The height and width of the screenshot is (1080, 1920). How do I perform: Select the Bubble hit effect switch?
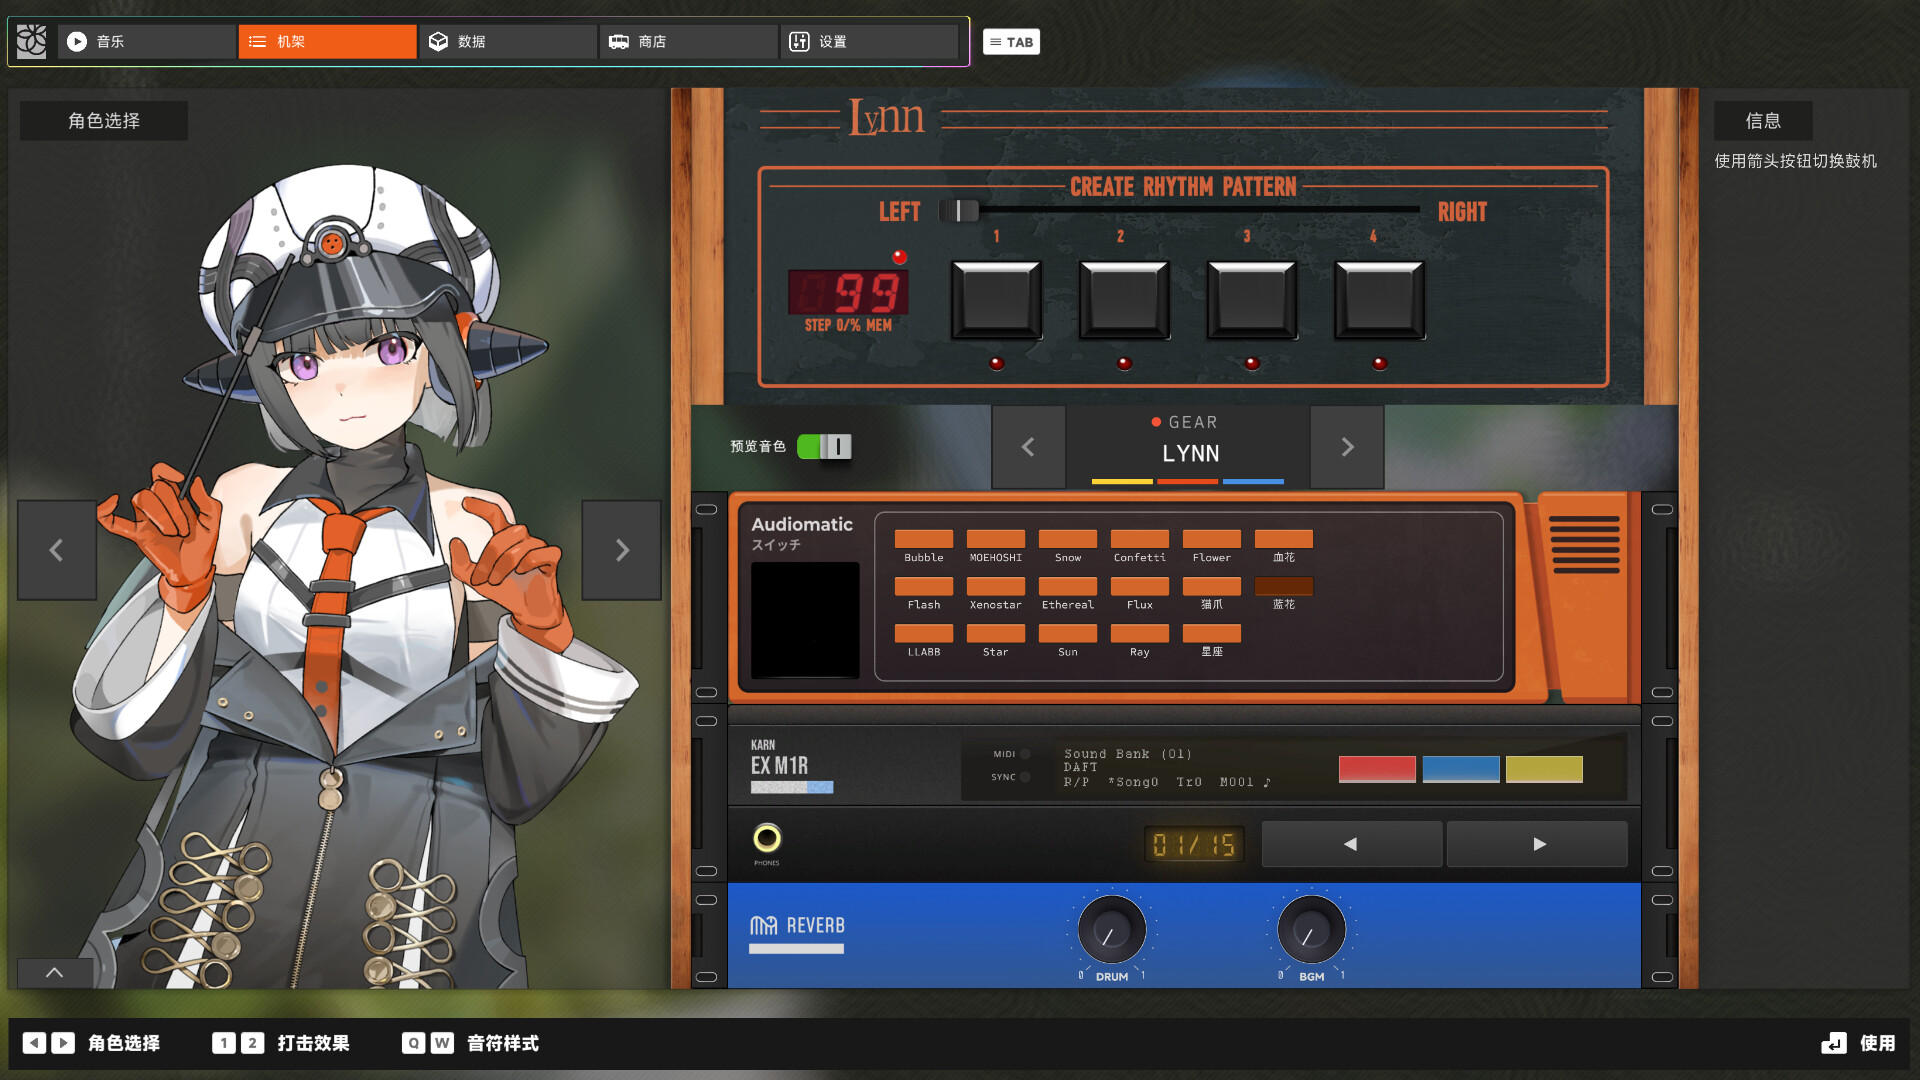pyautogui.click(x=923, y=540)
